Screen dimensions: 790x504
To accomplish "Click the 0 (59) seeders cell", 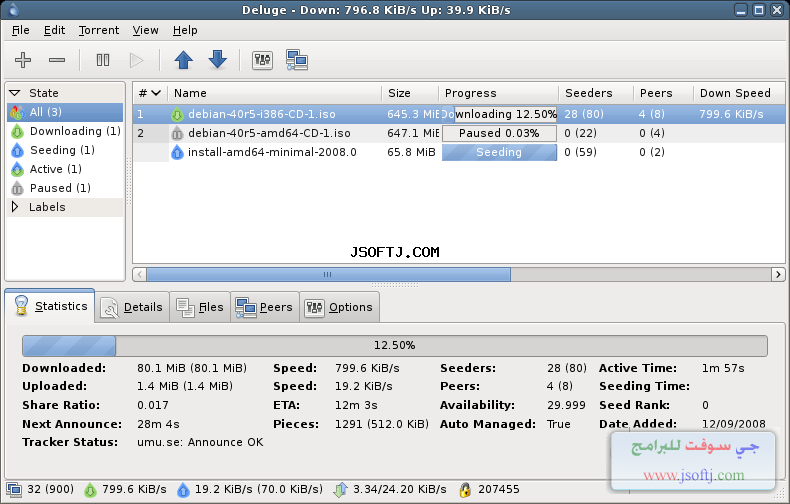I will click(x=580, y=152).
